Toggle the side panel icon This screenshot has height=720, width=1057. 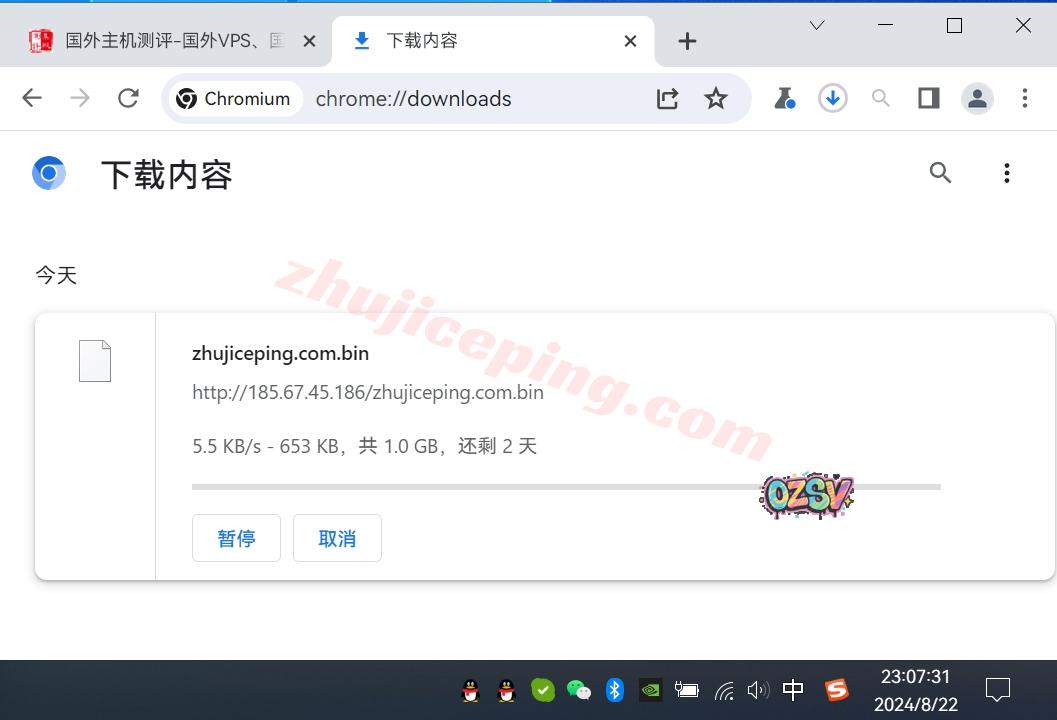click(929, 98)
